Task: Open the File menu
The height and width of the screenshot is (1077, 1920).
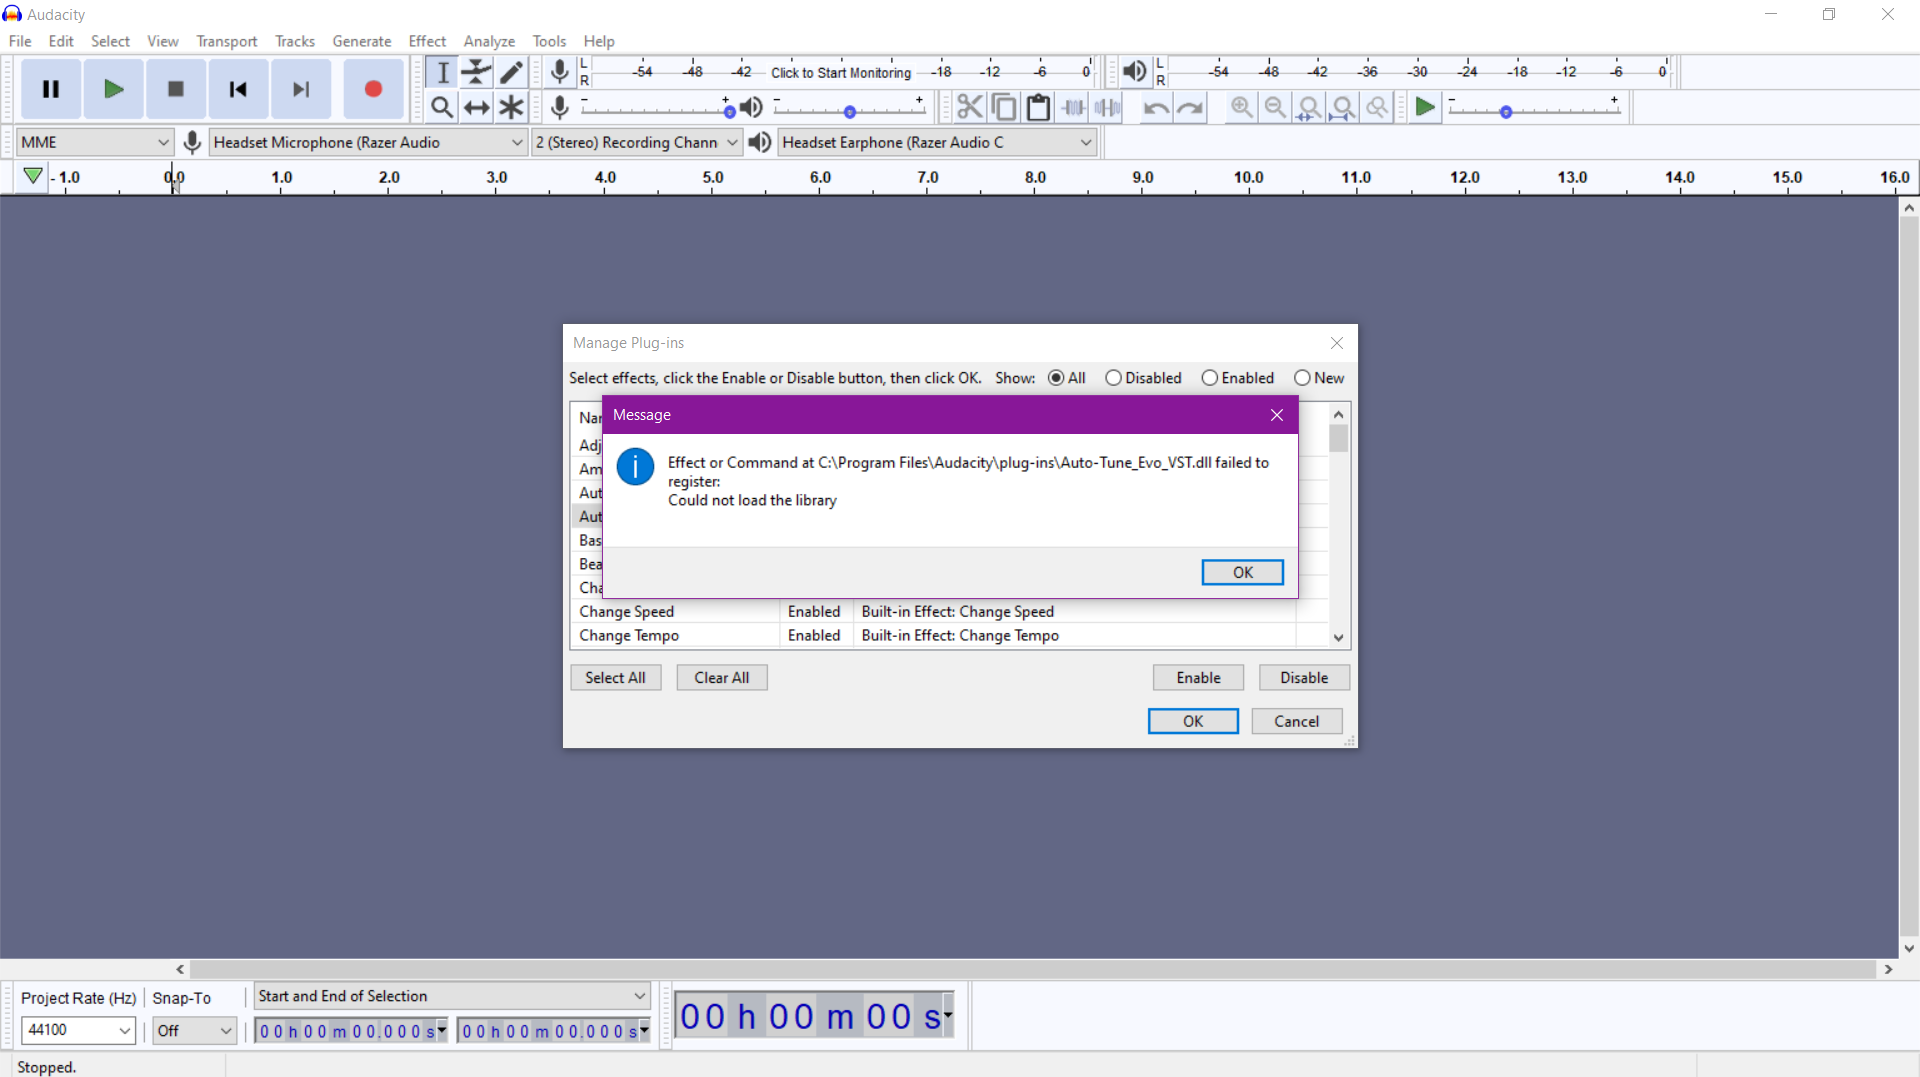Action: (x=20, y=41)
